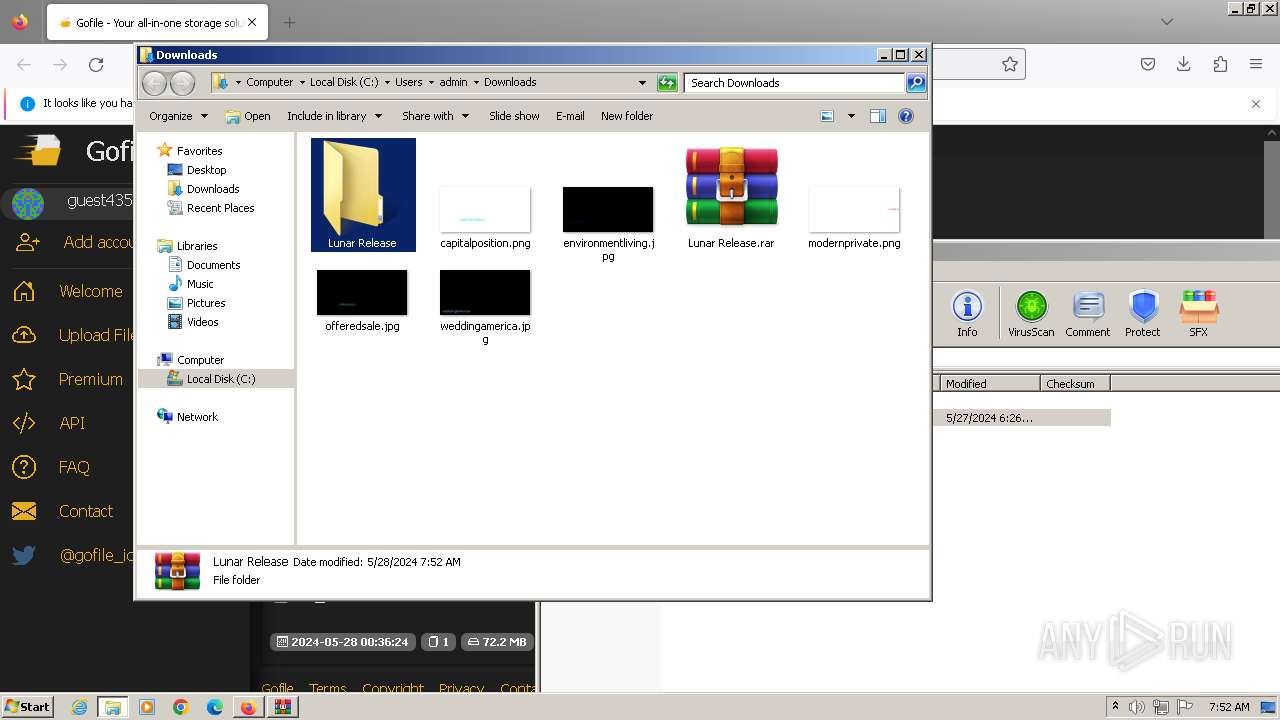Open Explorer help
This screenshot has height=720, width=1280.
click(x=906, y=116)
